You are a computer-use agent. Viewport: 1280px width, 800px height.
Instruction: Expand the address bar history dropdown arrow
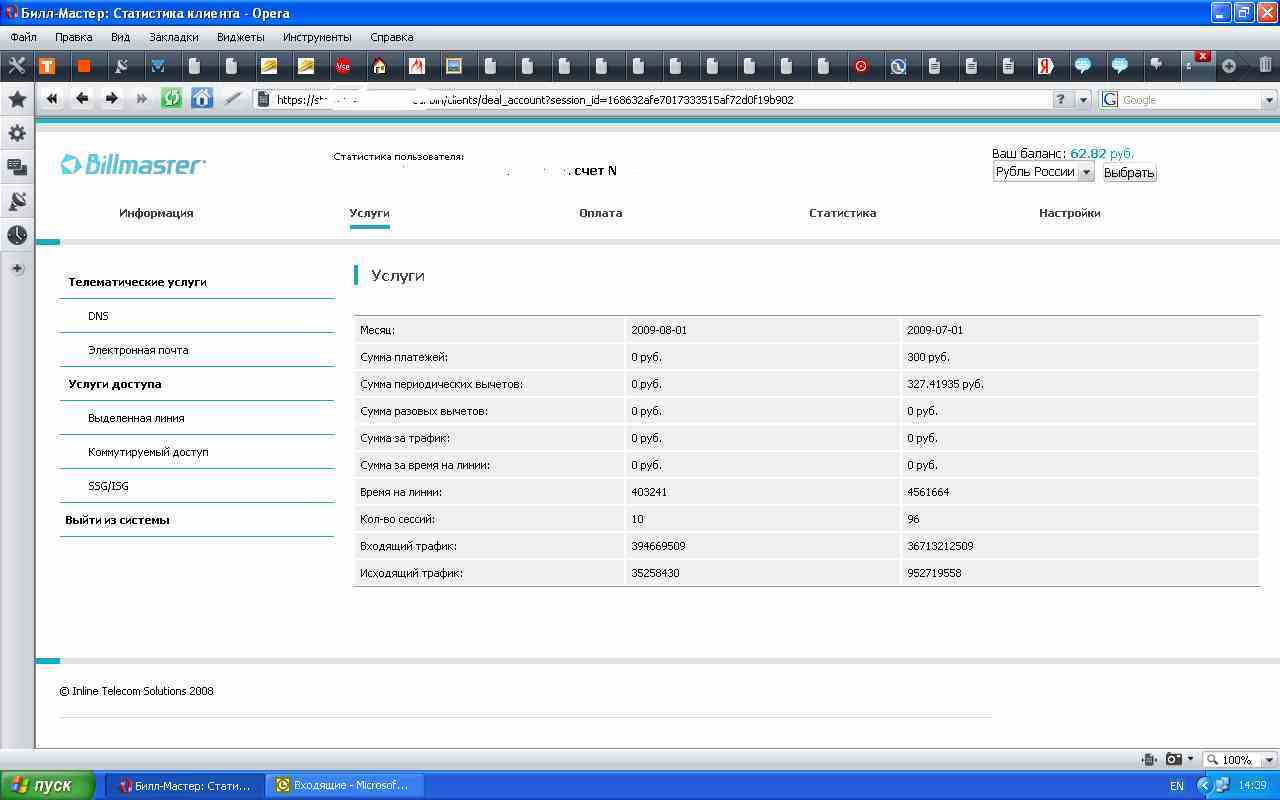pos(1083,100)
